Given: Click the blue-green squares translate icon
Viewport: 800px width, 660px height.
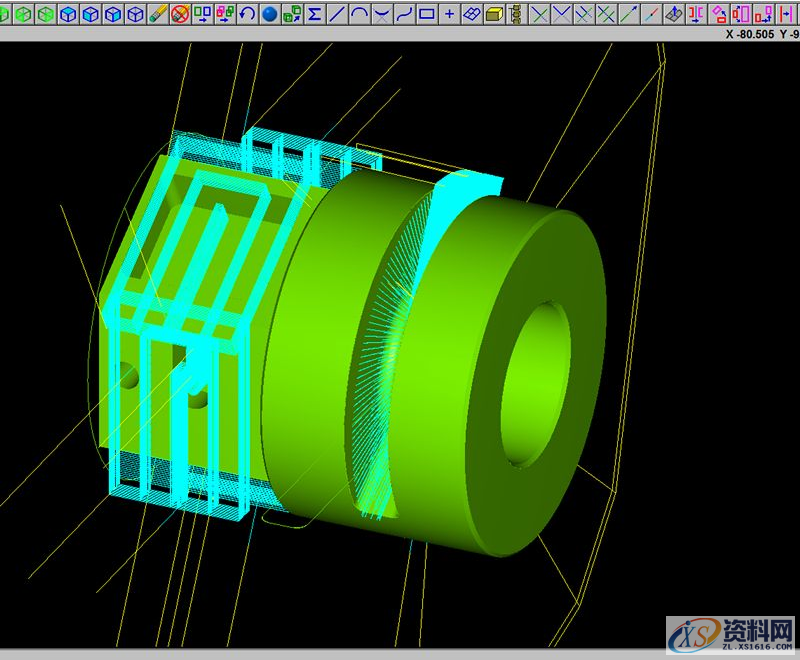Looking at the screenshot, I should pyautogui.click(x=203, y=14).
